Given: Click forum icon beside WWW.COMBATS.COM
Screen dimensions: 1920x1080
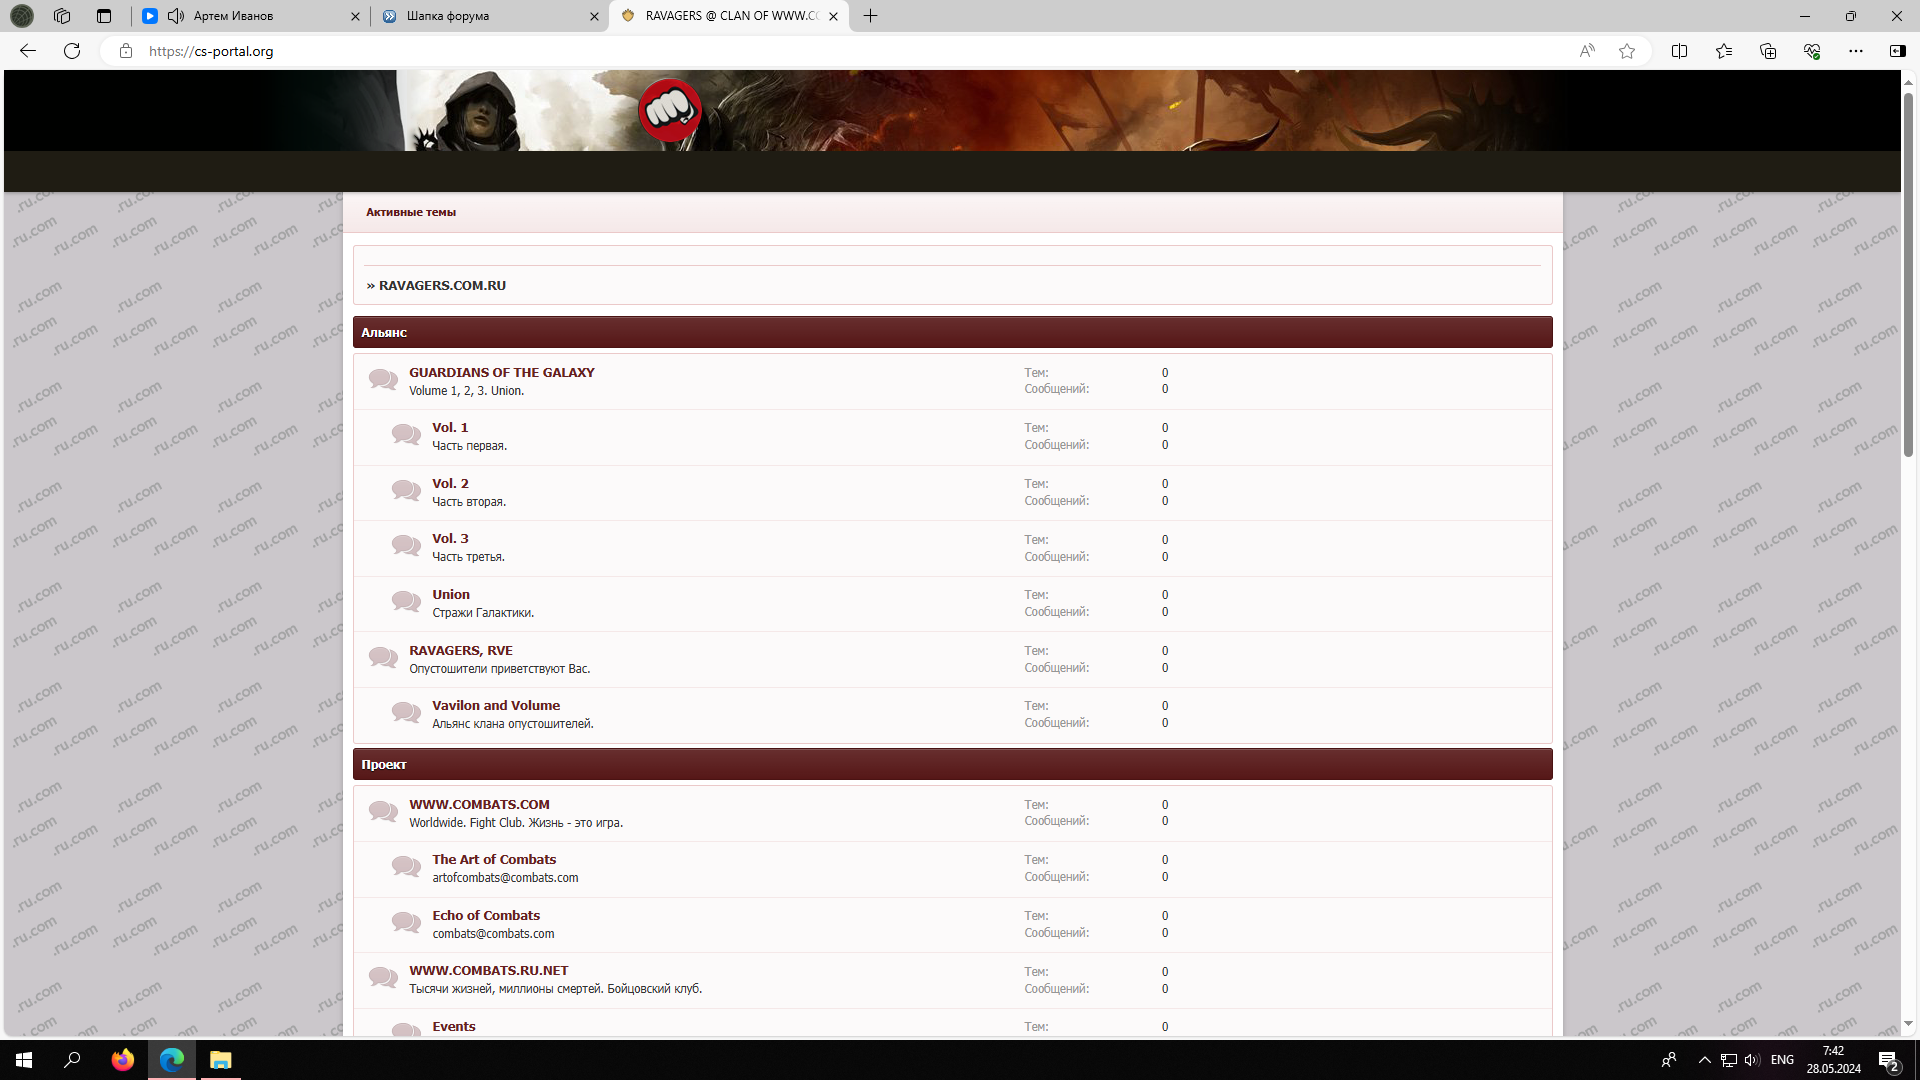Looking at the screenshot, I should click(383, 811).
